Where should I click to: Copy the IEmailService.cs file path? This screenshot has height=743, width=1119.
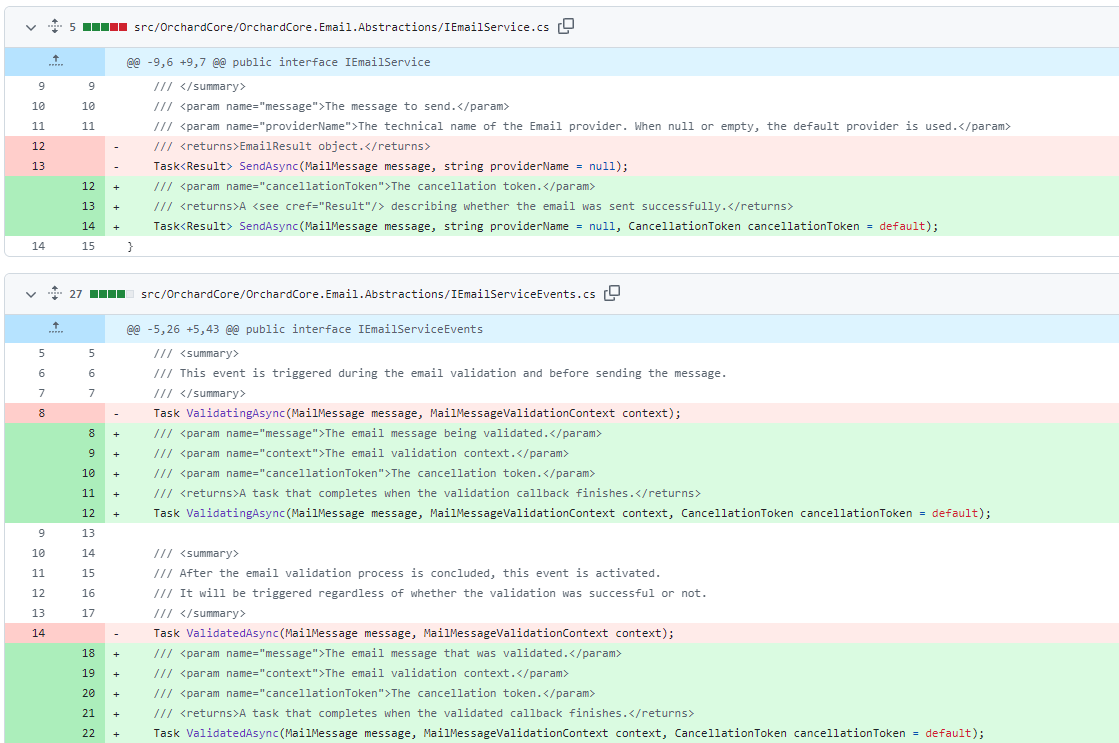point(566,26)
